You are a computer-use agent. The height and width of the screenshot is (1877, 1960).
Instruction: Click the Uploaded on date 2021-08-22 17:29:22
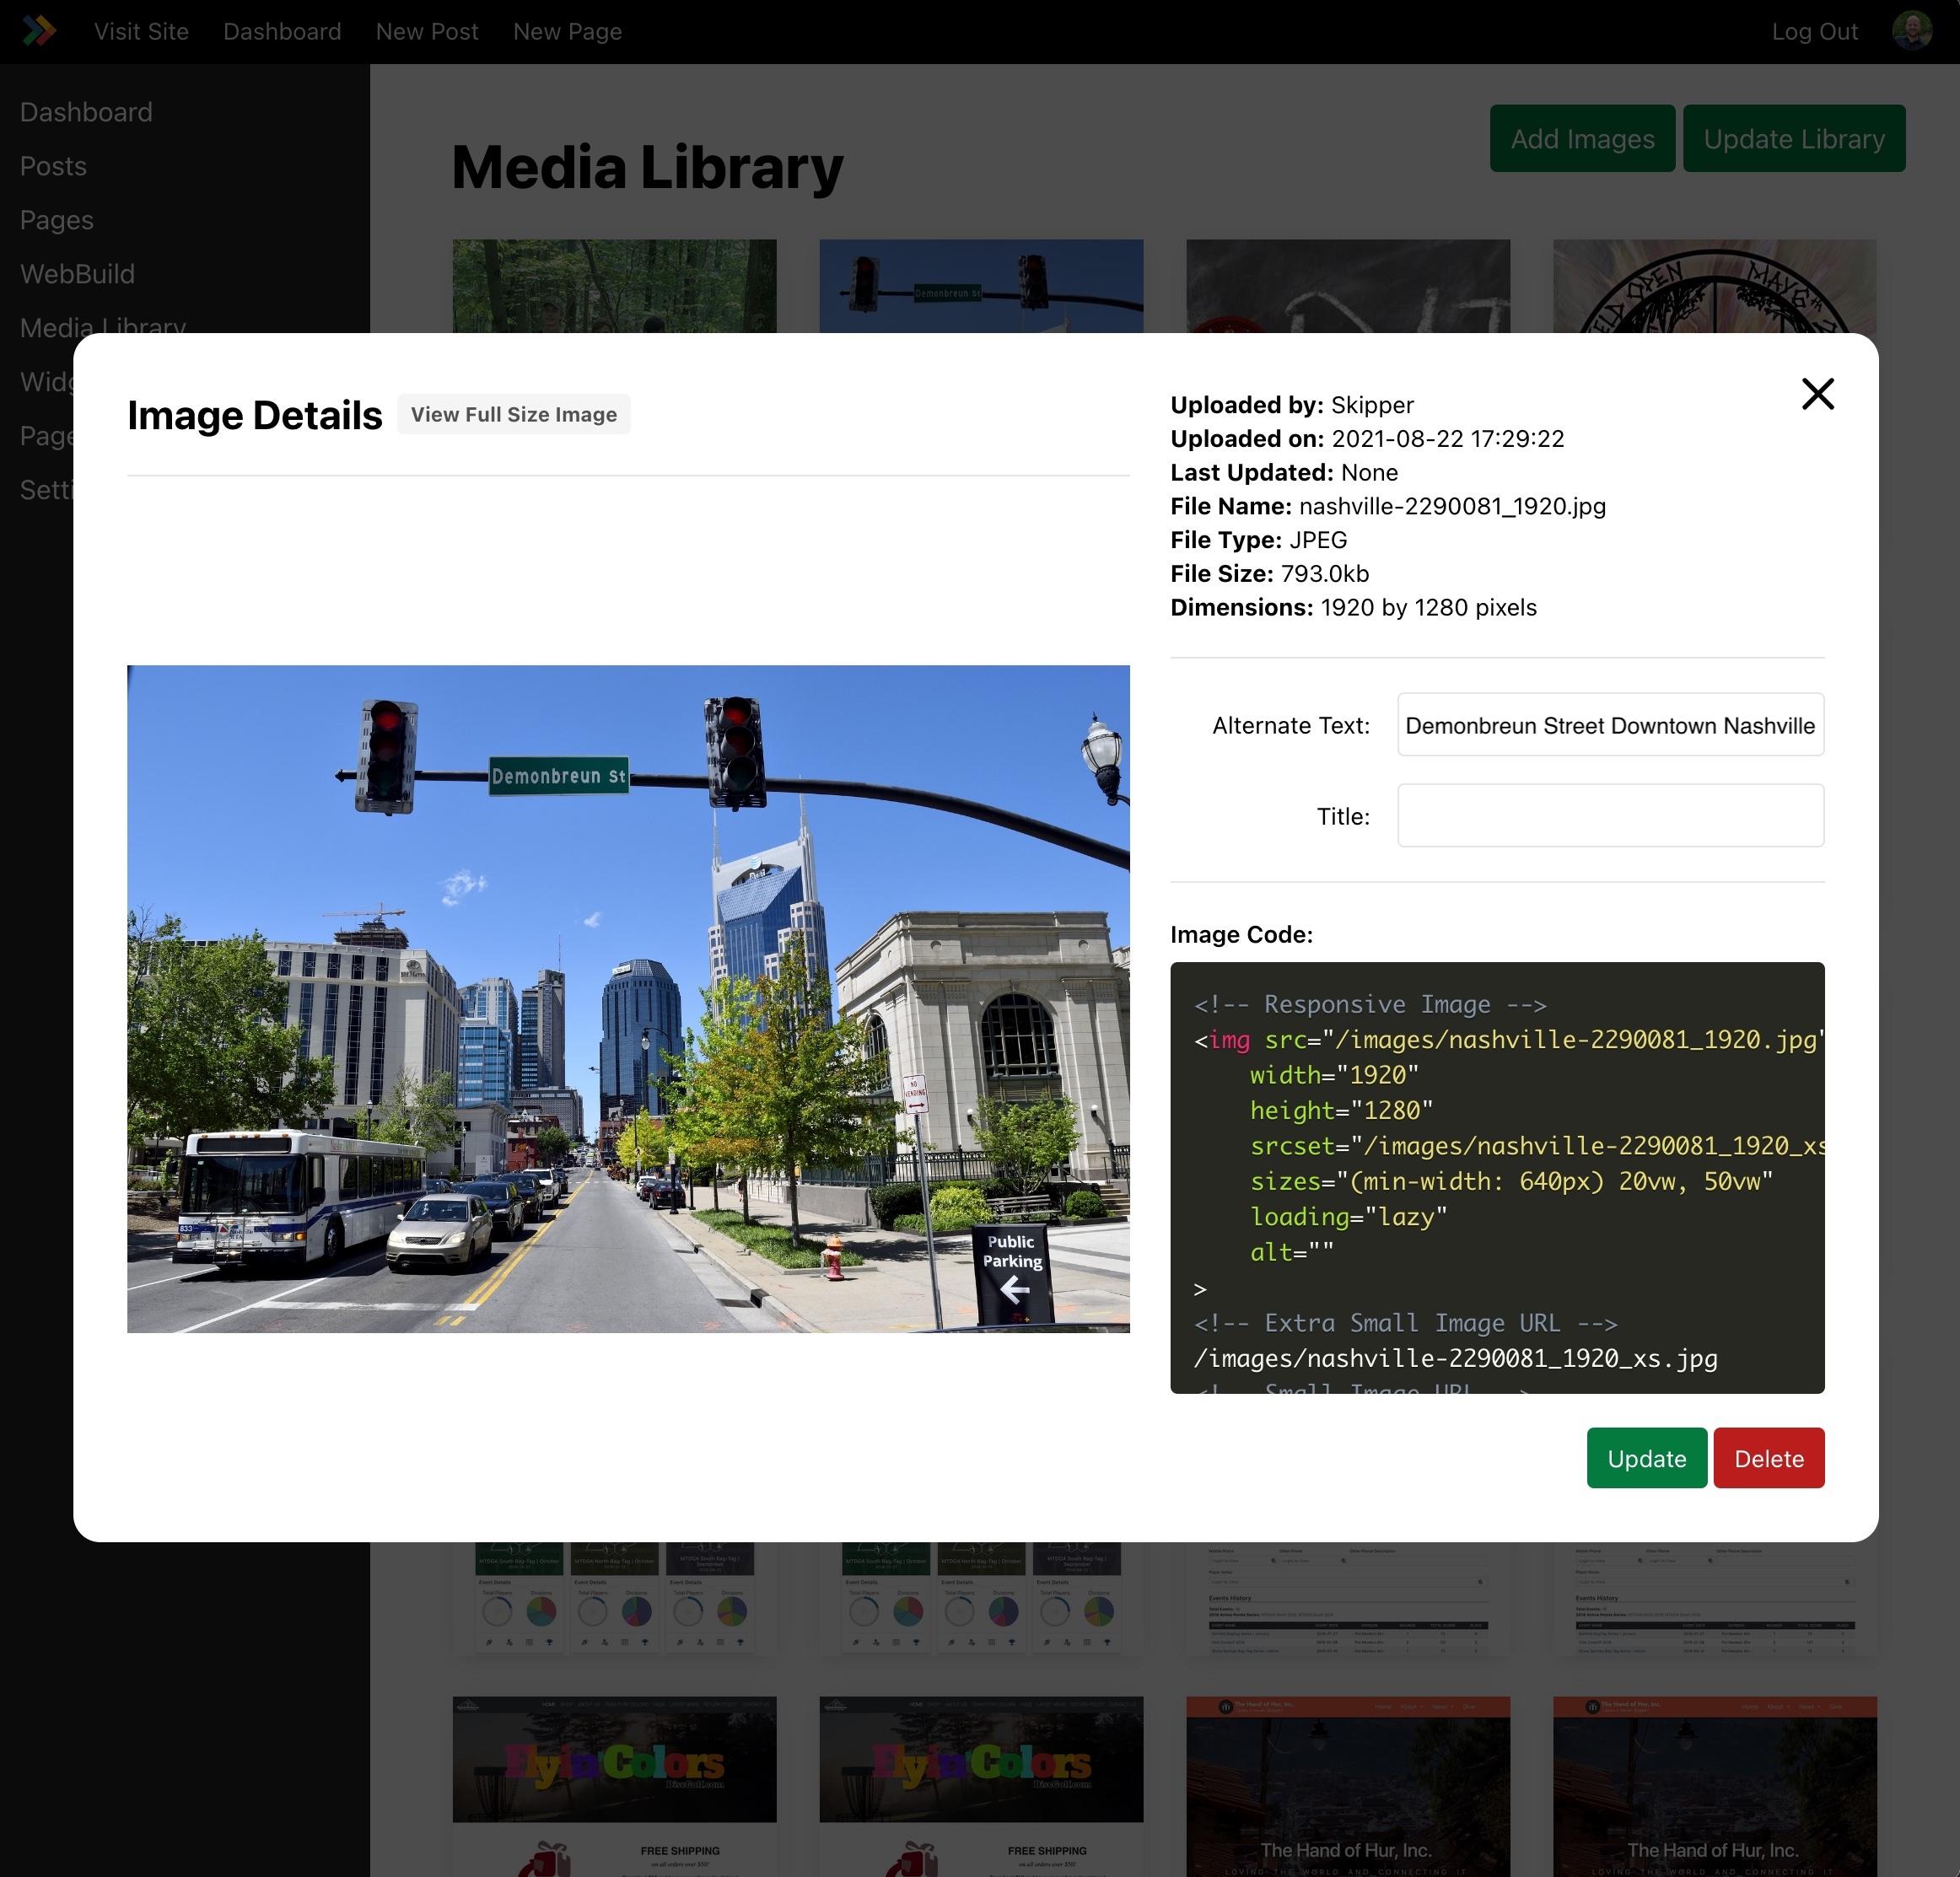click(x=1447, y=439)
